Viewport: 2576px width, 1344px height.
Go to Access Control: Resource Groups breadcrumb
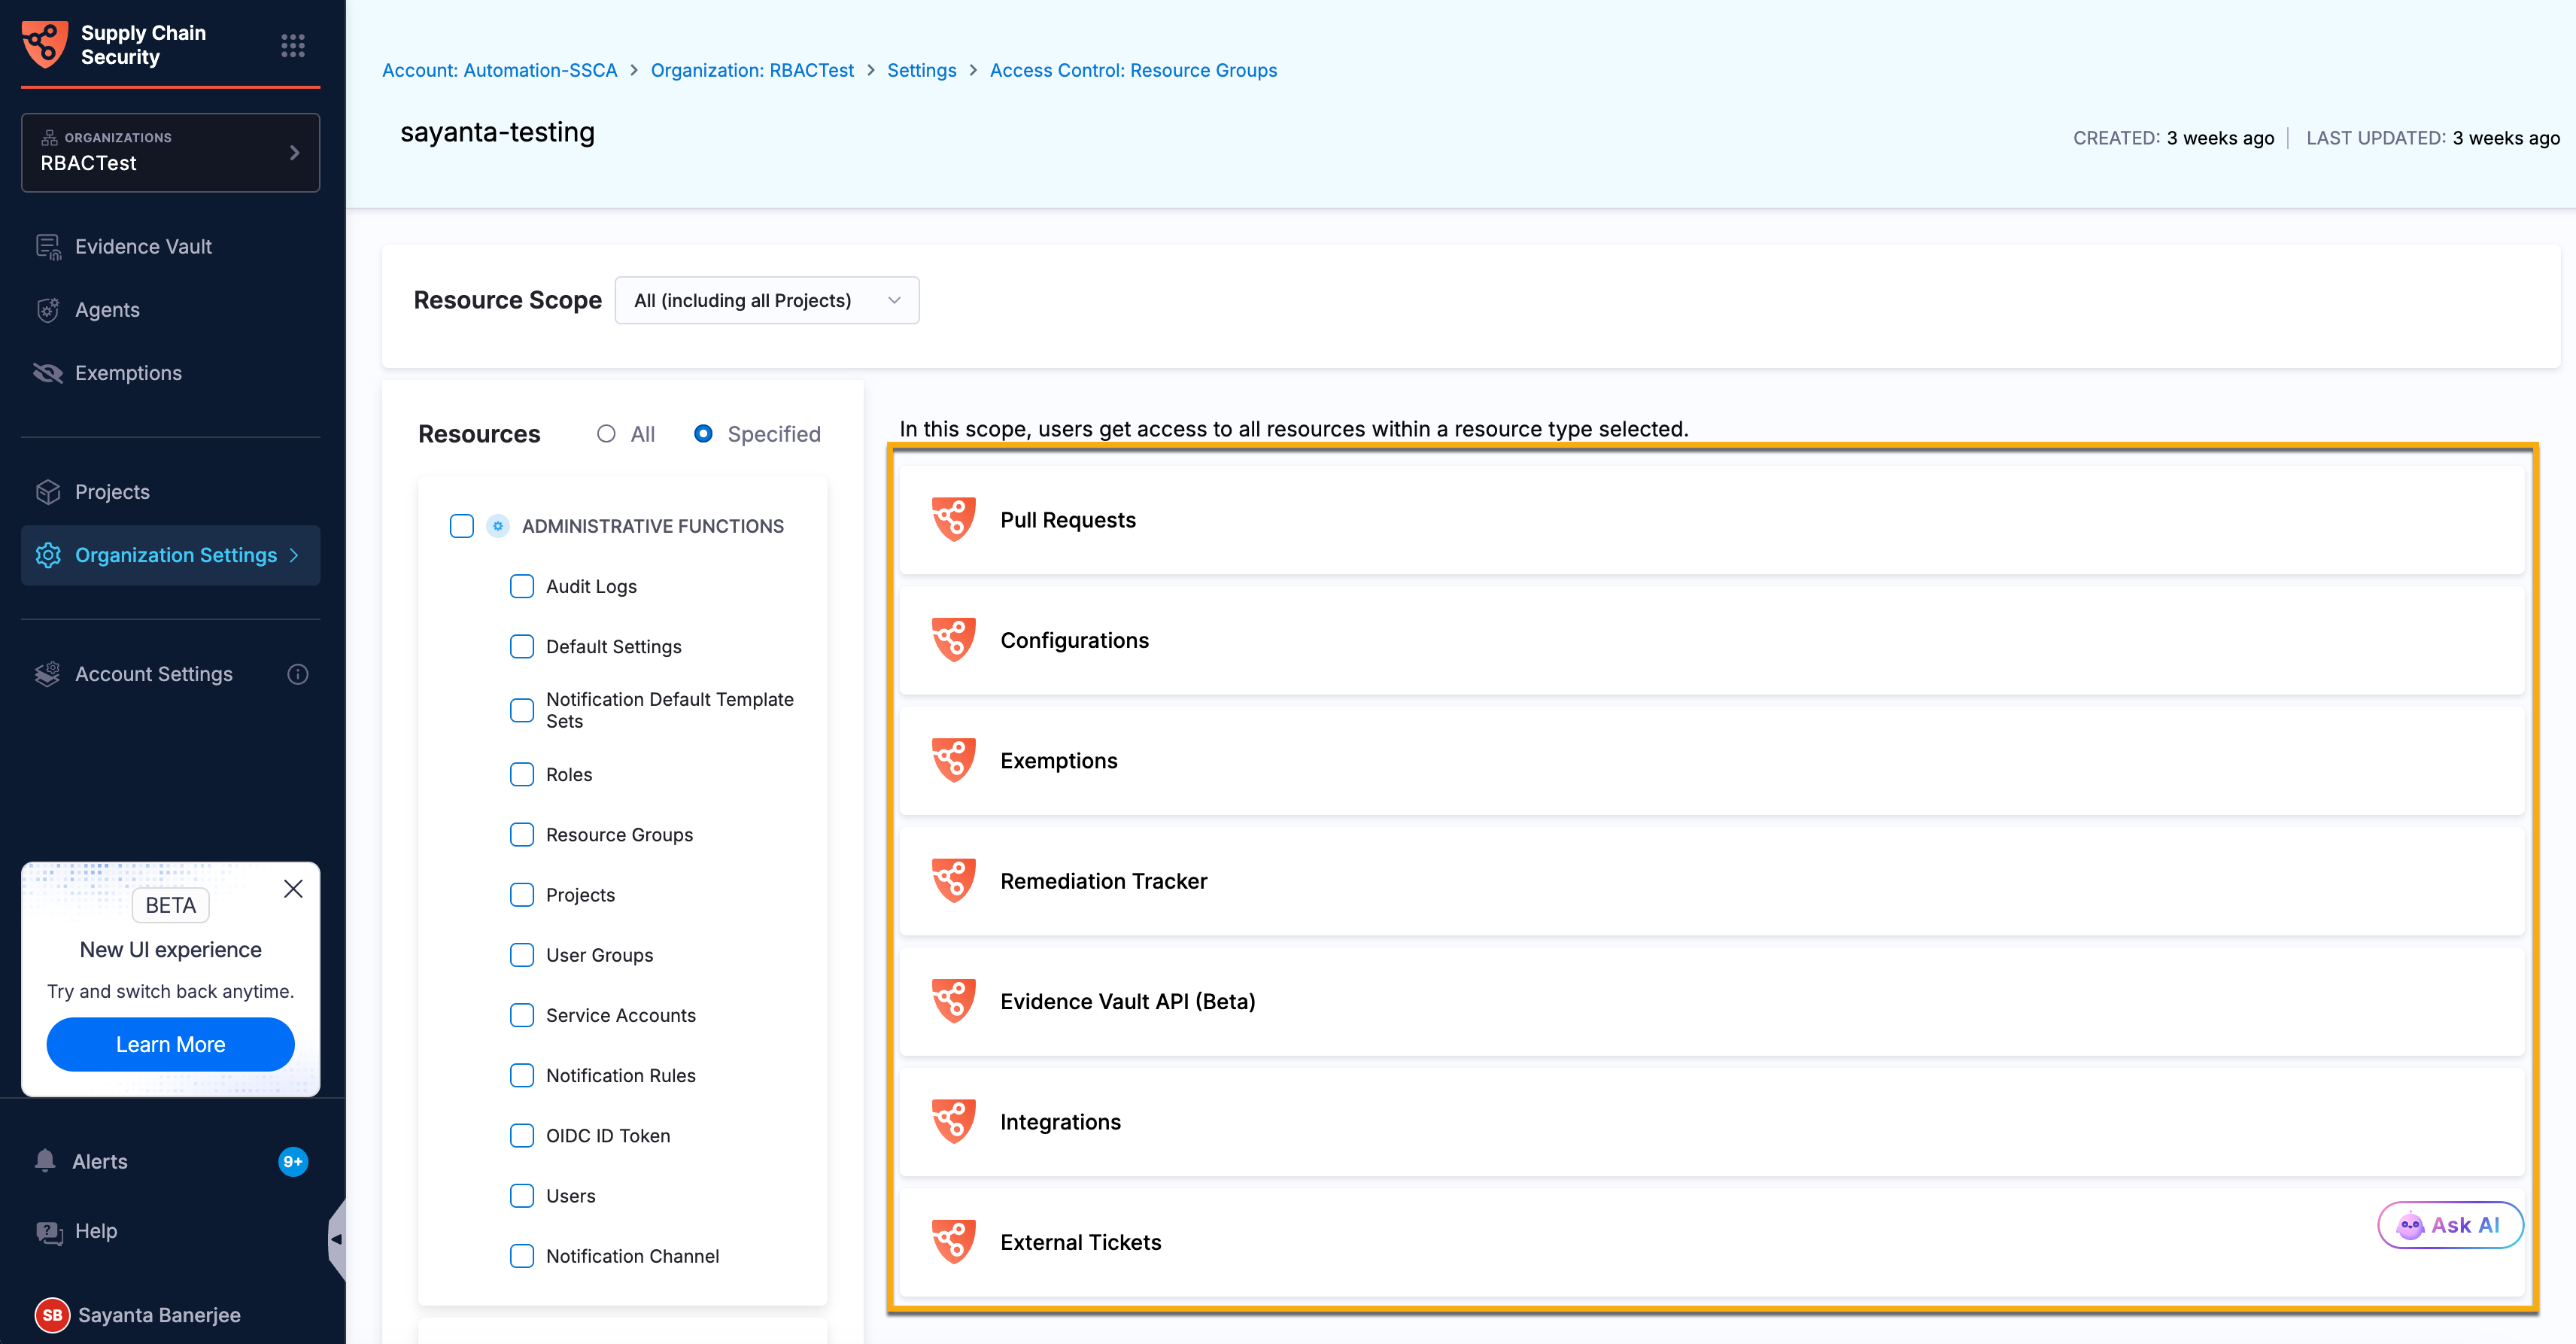(1133, 70)
